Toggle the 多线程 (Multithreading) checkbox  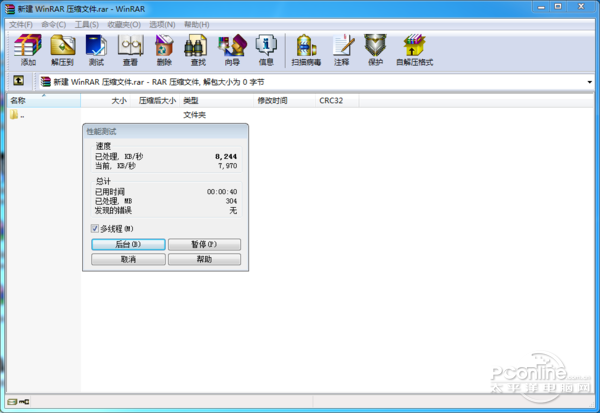pyautogui.click(x=95, y=229)
